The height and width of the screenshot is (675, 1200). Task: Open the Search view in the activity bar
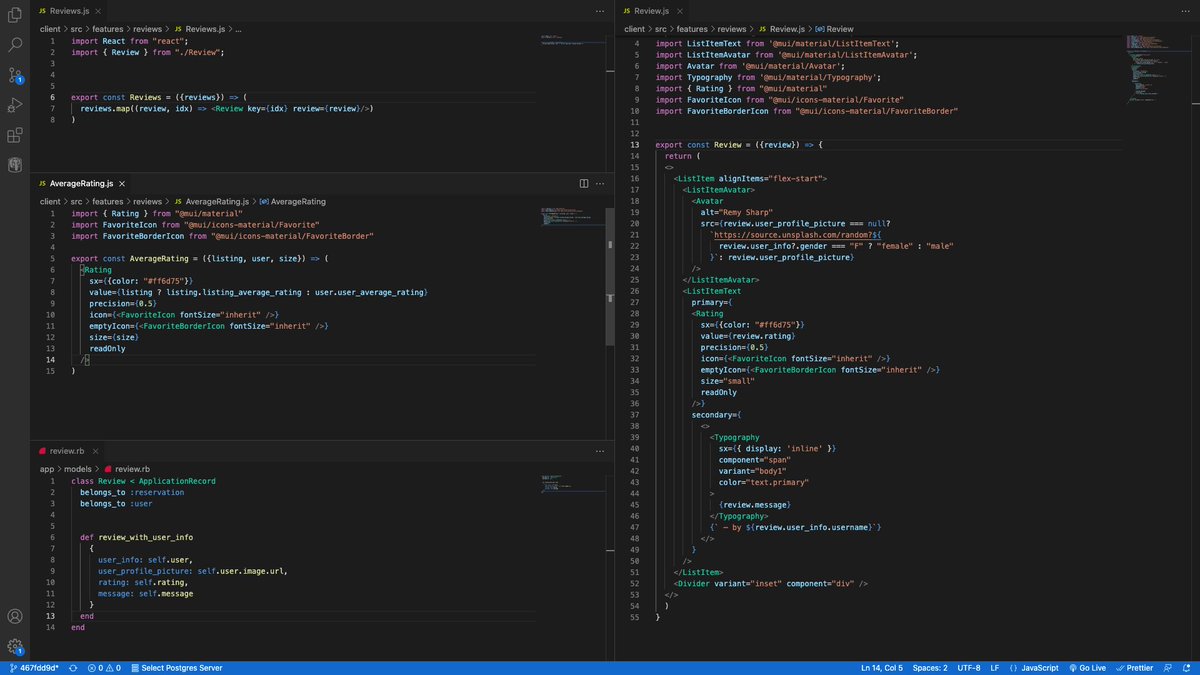pos(15,45)
